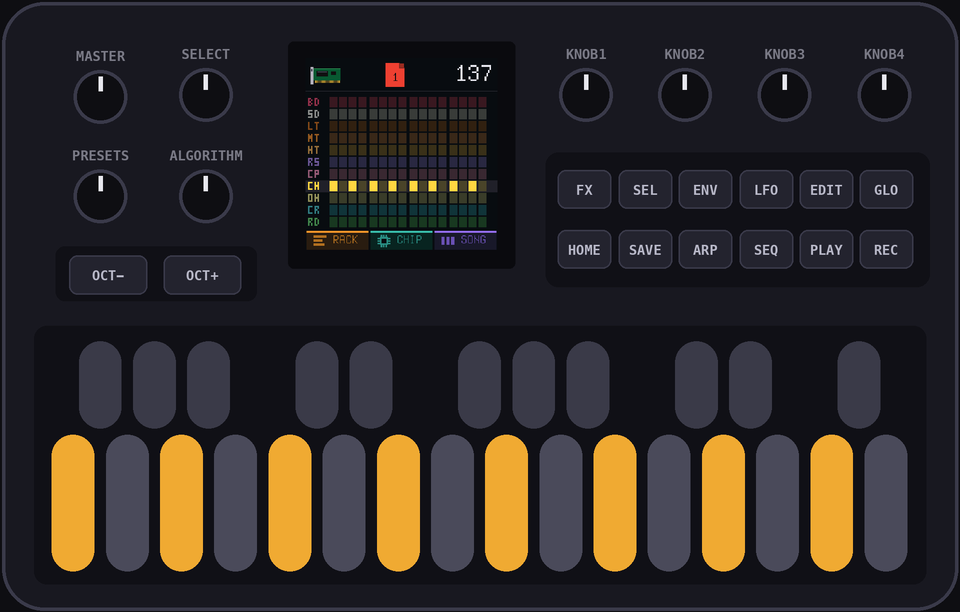Viewport: 960px width, 612px height.
Task: Select the RS track label
Action: click(x=313, y=162)
